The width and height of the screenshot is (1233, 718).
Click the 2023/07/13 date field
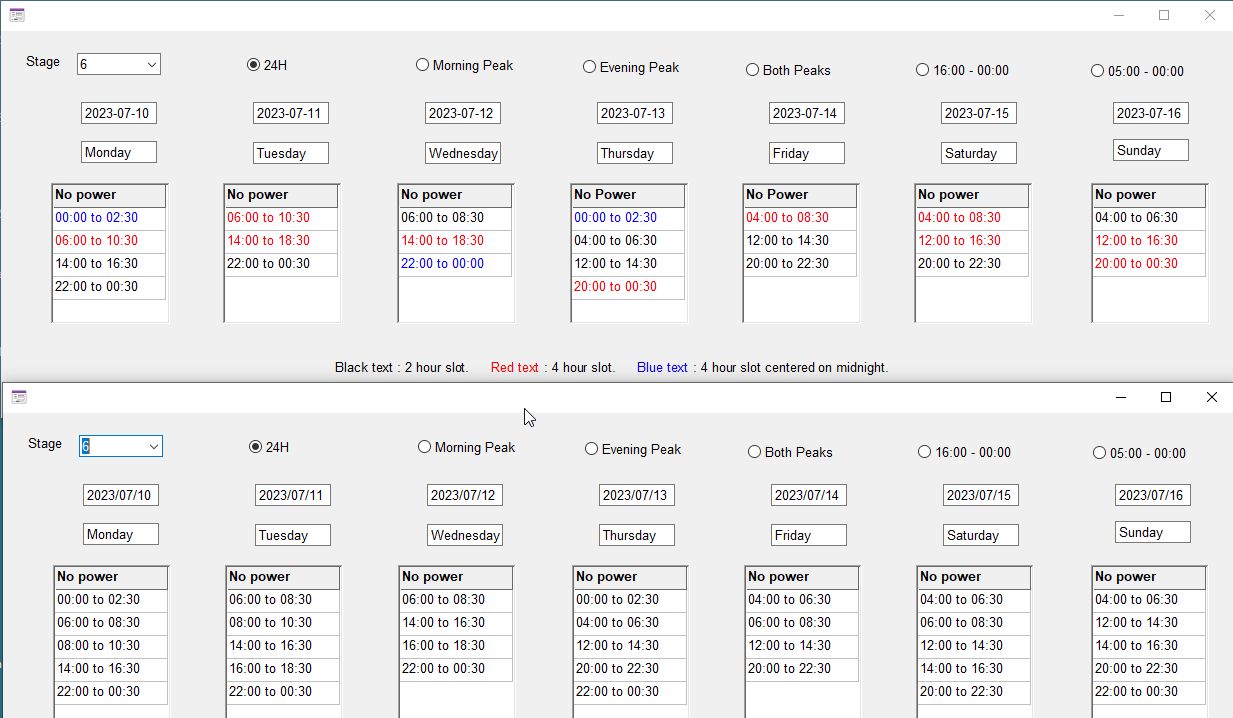(x=636, y=495)
